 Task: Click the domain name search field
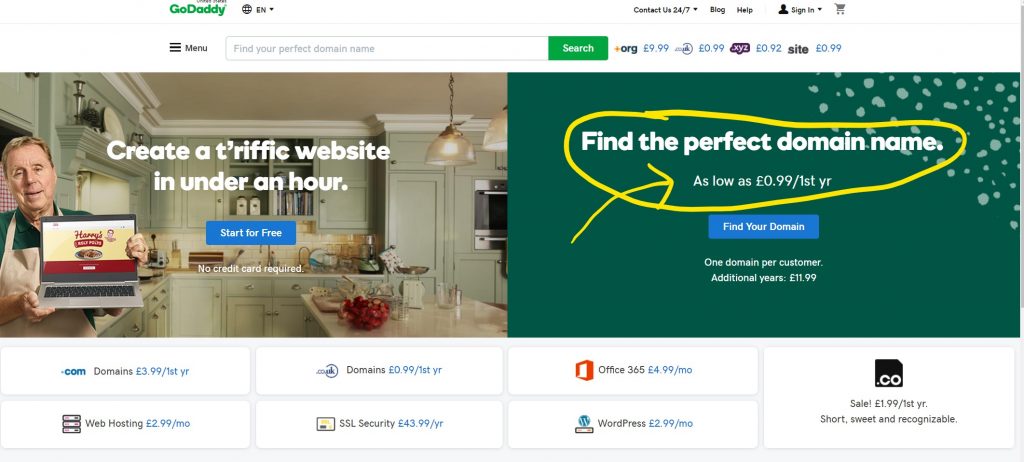click(x=387, y=48)
